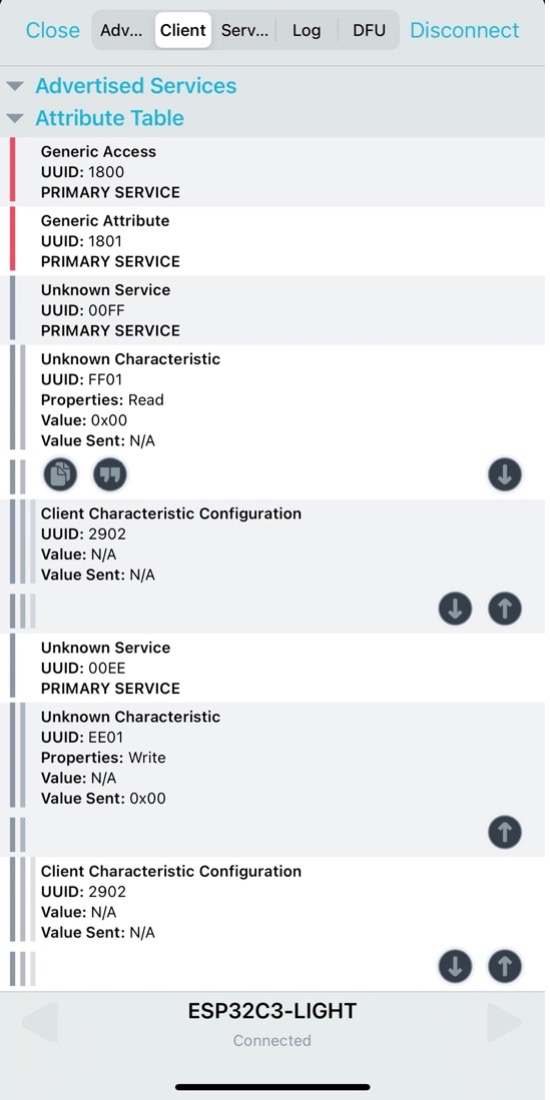Go to the previous device with left arrow

click(x=39, y=1021)
